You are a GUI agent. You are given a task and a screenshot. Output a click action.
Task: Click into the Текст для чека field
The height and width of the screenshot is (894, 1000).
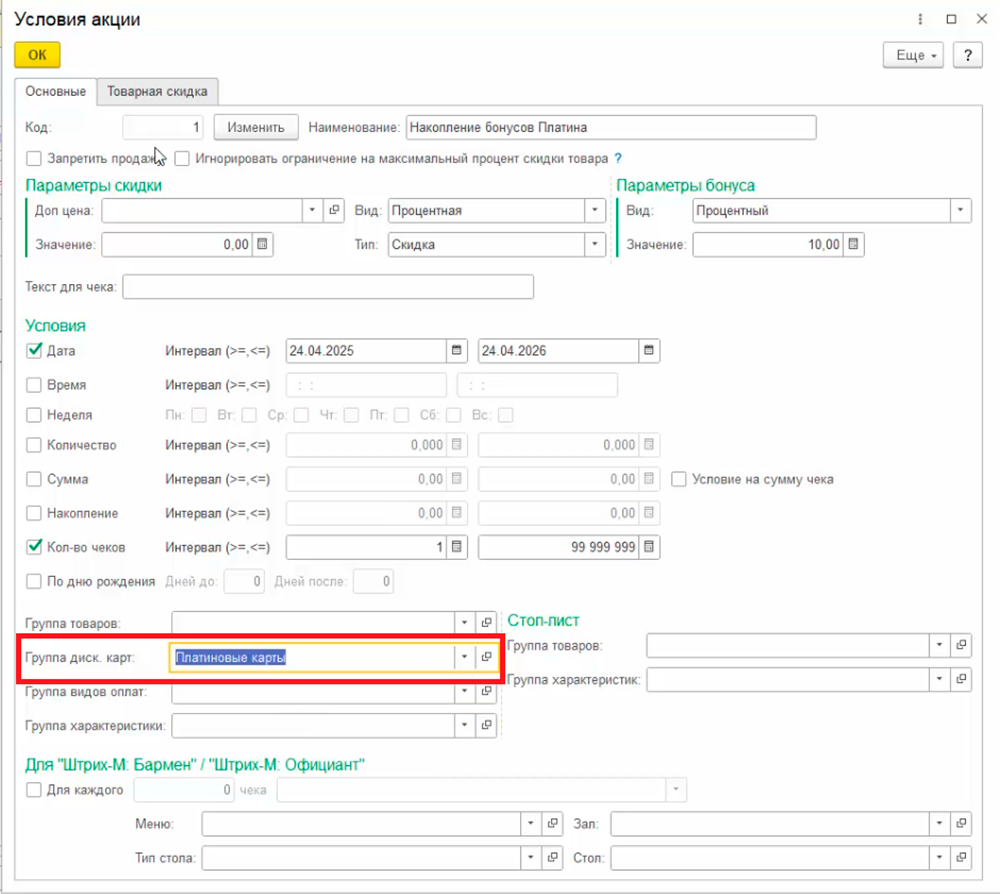point(328,288)
